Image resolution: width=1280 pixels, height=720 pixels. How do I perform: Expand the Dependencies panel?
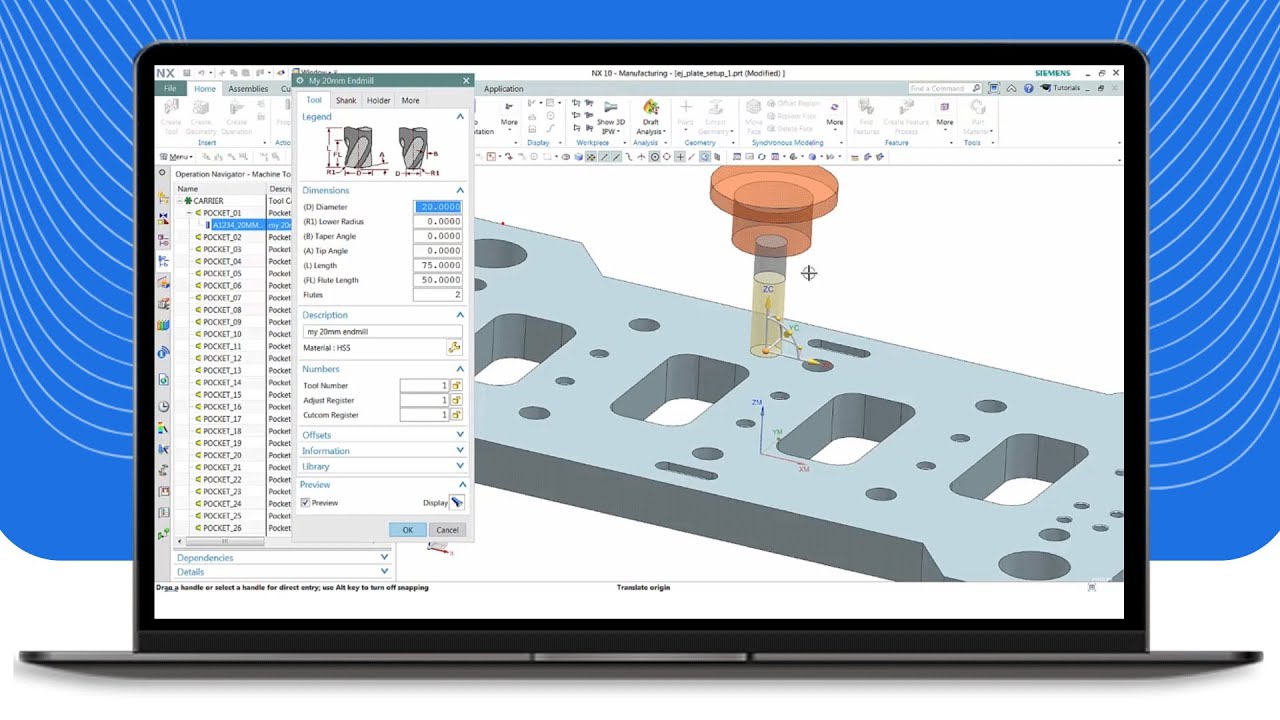pos(384,557)
